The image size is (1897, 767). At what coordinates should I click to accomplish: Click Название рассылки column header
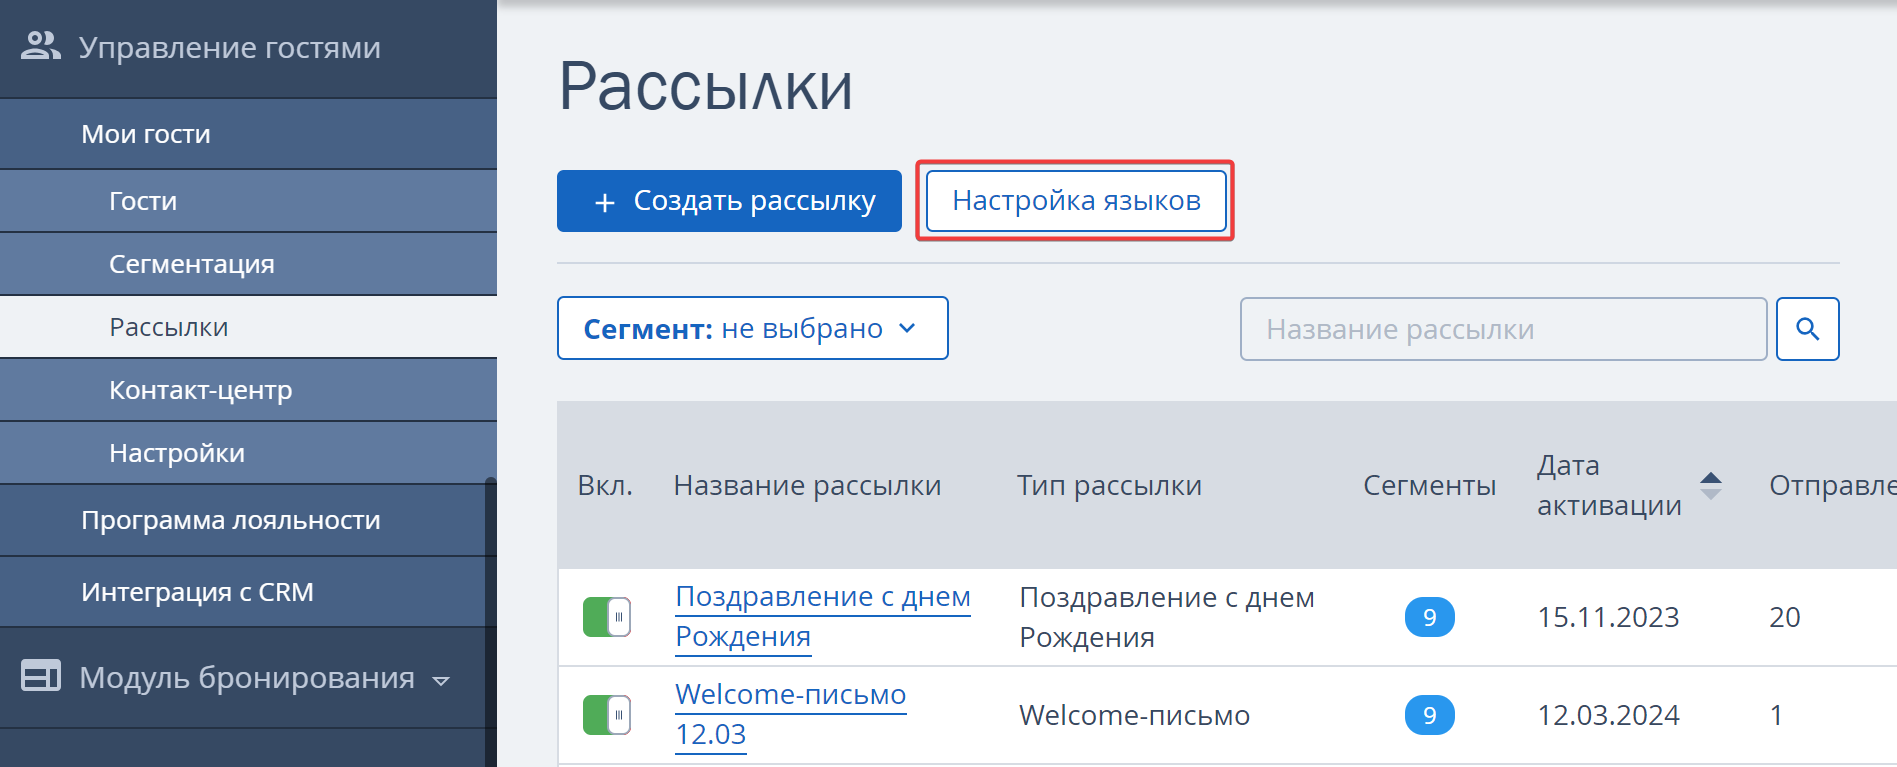click(807, 486)
